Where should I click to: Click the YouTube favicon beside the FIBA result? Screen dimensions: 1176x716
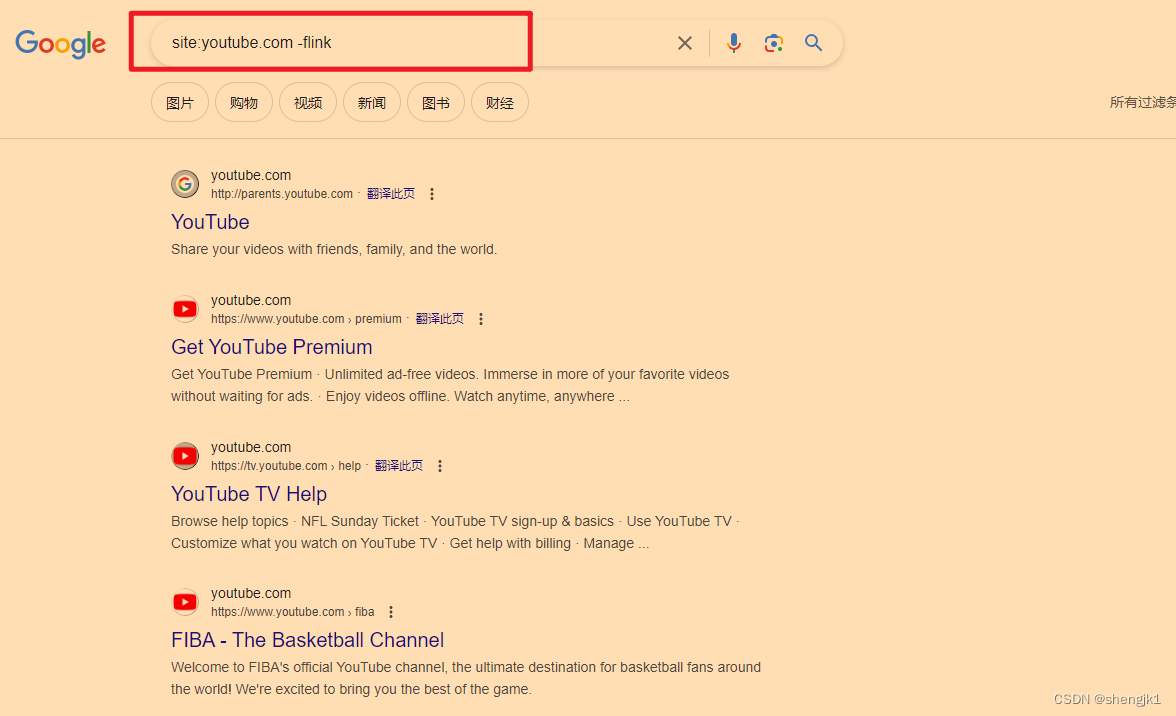[x=185, y=602]
